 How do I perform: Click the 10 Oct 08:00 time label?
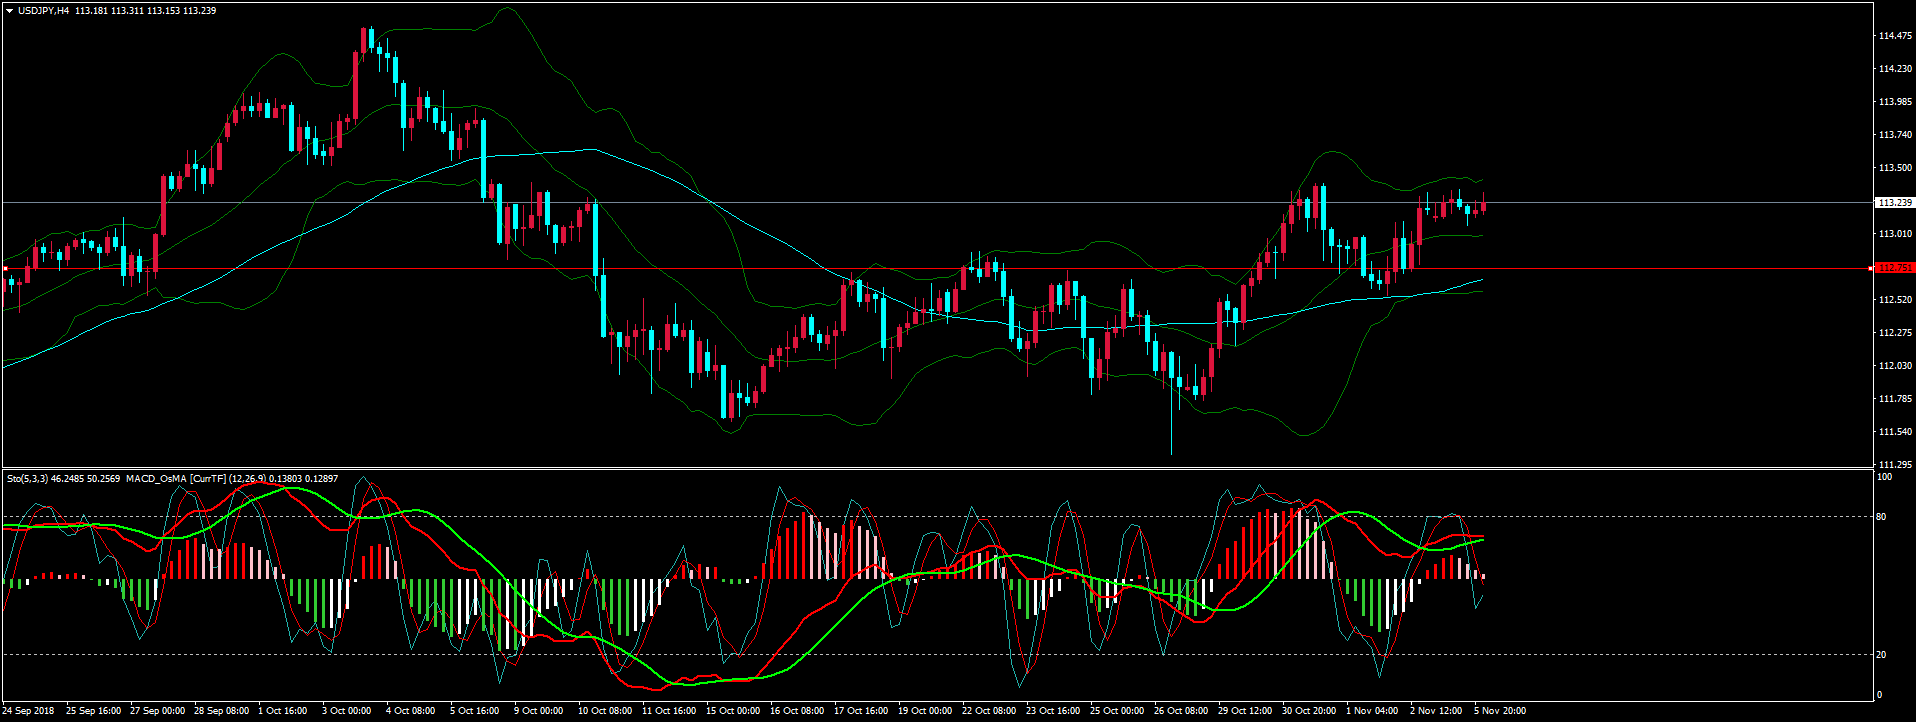tap(605, 711)
